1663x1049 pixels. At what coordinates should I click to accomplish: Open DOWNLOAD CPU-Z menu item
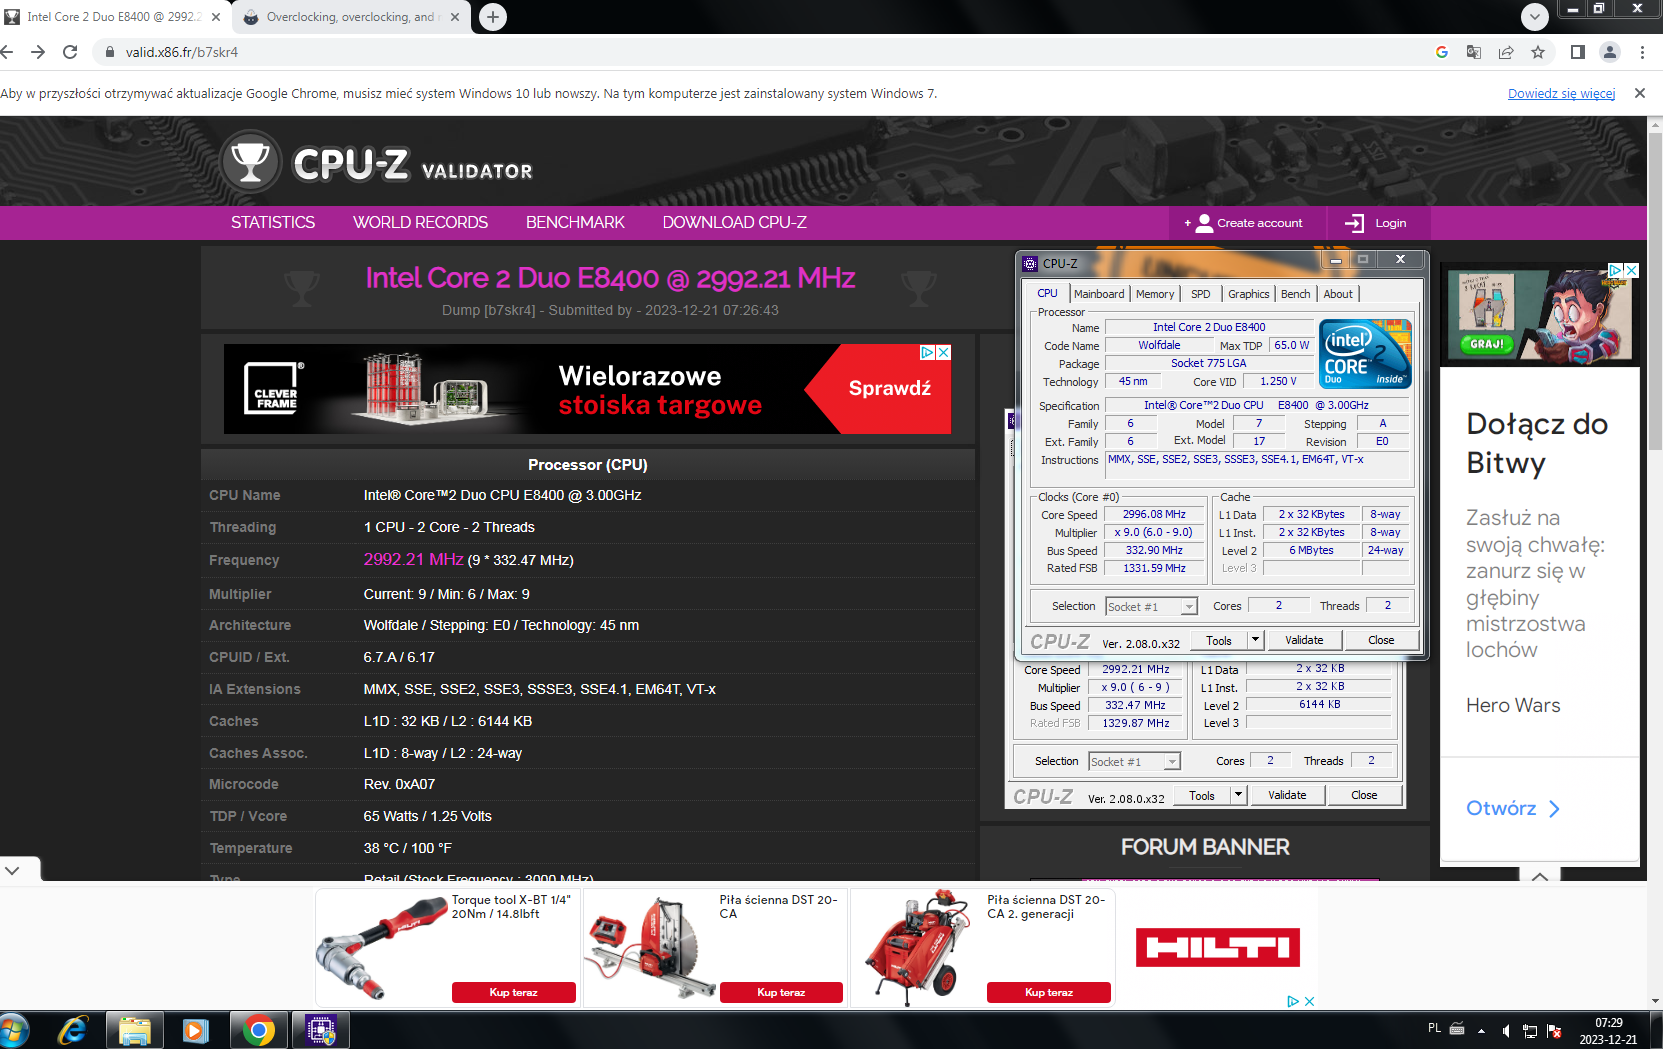[734, 223]
